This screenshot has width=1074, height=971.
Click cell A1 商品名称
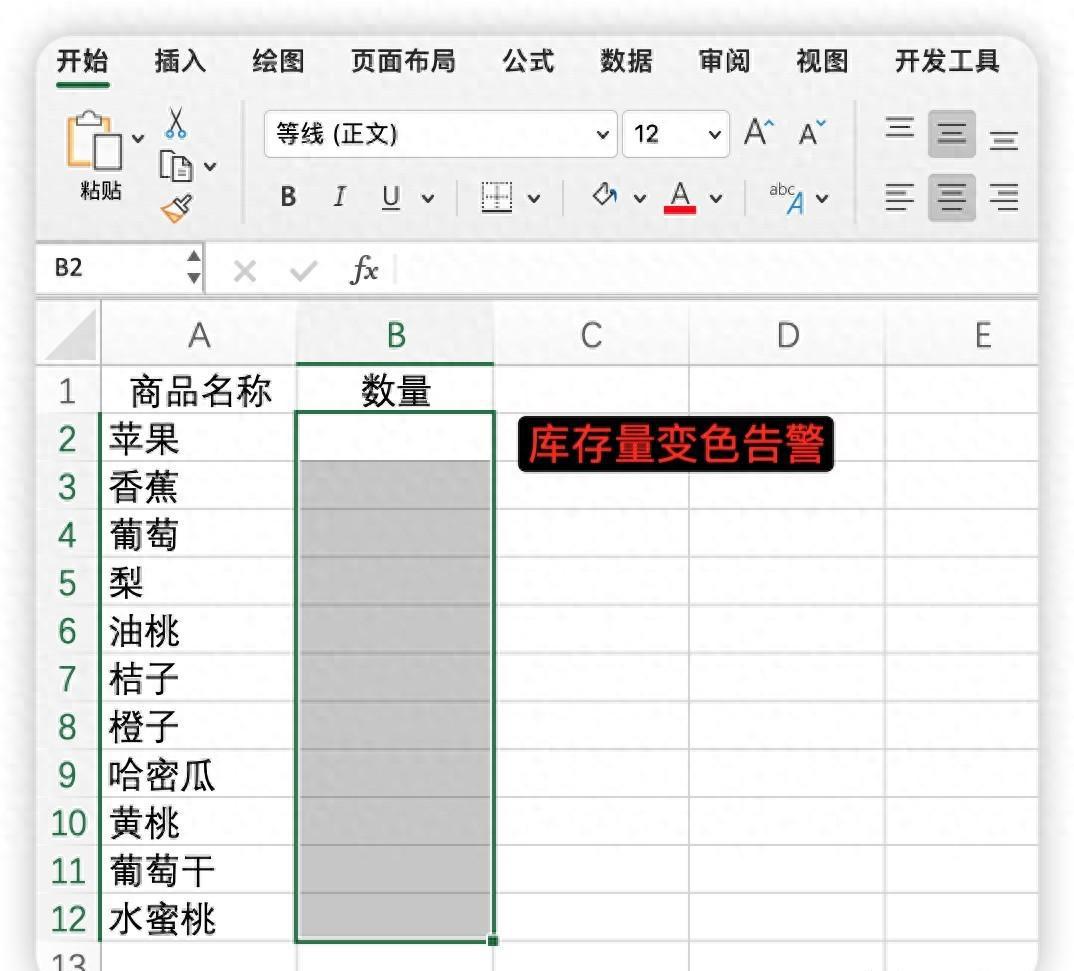(x=199, y=391)
